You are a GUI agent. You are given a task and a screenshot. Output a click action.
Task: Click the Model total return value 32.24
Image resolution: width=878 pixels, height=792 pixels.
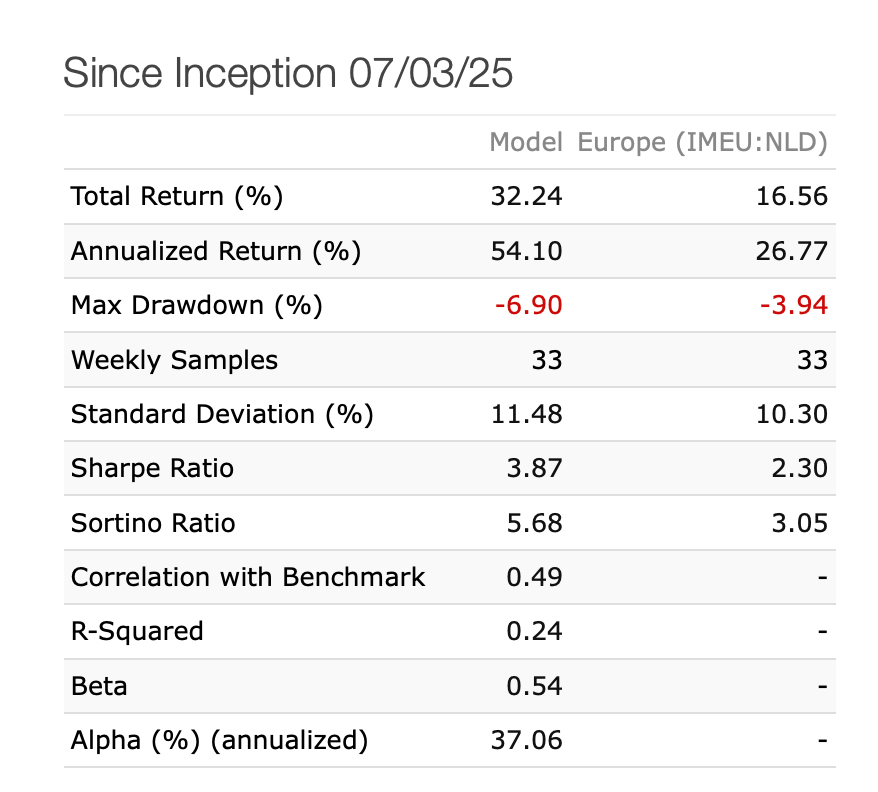point(529,197)
